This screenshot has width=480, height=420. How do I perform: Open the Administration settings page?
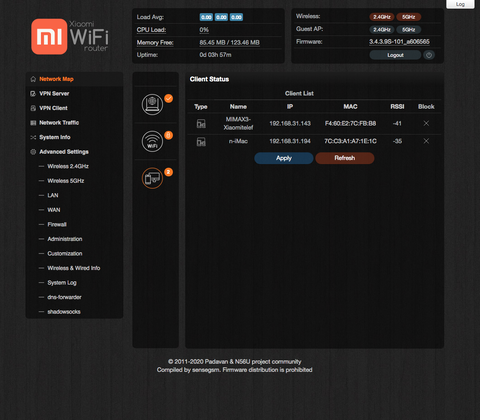(x=65, y=239)
